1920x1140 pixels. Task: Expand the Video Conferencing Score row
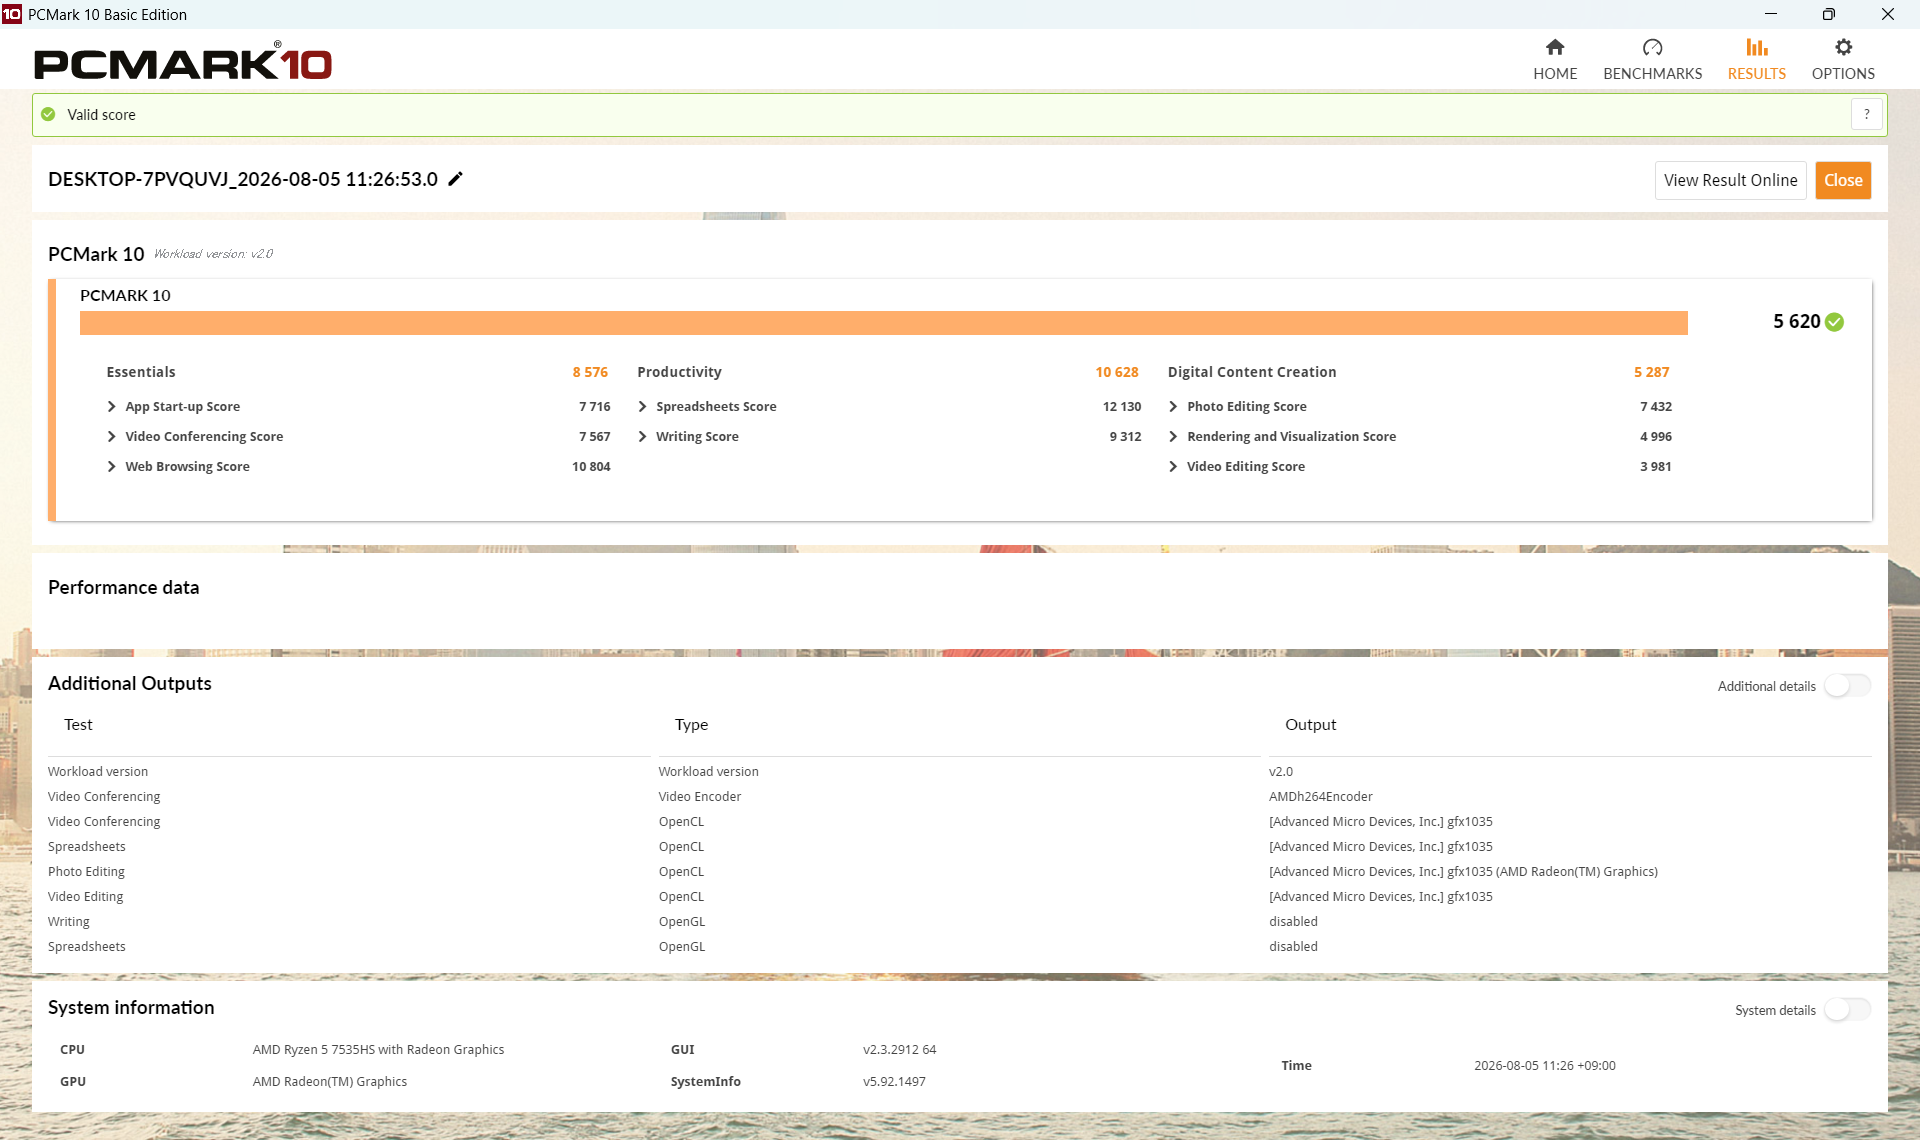(x=111, y=437)
